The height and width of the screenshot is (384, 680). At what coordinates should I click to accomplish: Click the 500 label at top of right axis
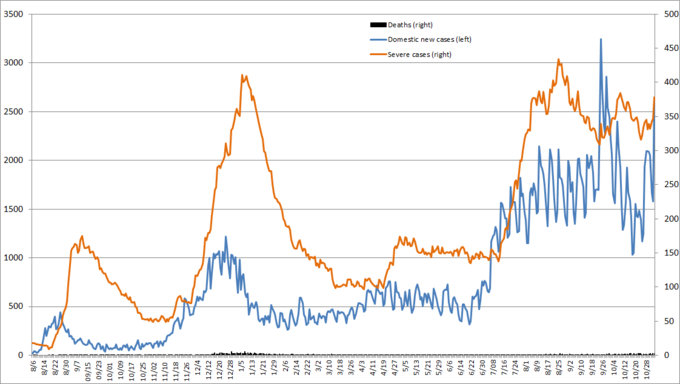click(670, 14)
